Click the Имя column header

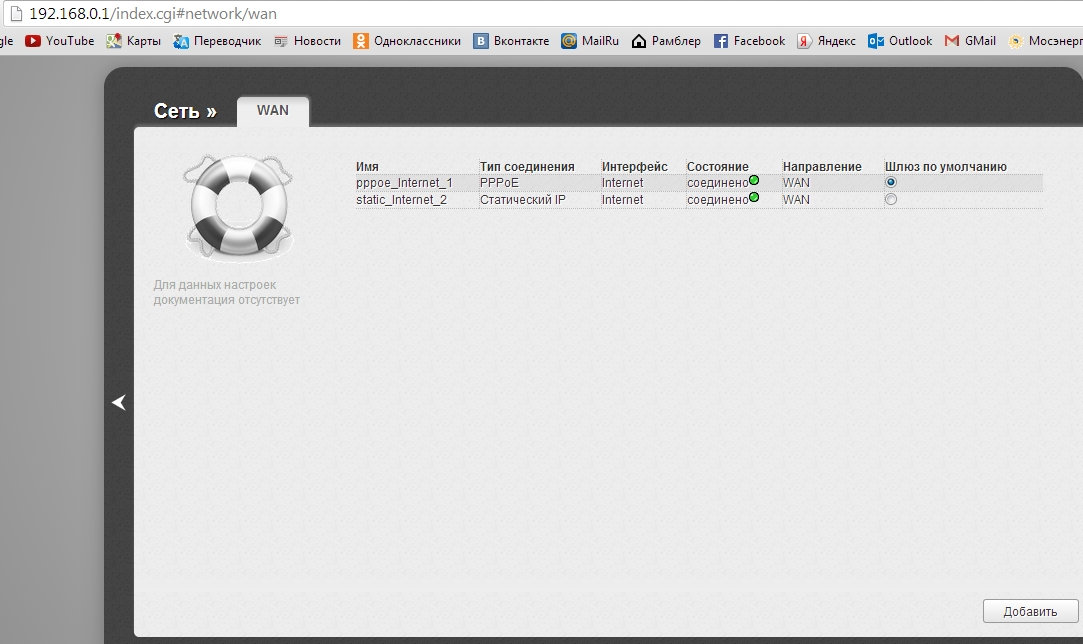pos(367,167)
